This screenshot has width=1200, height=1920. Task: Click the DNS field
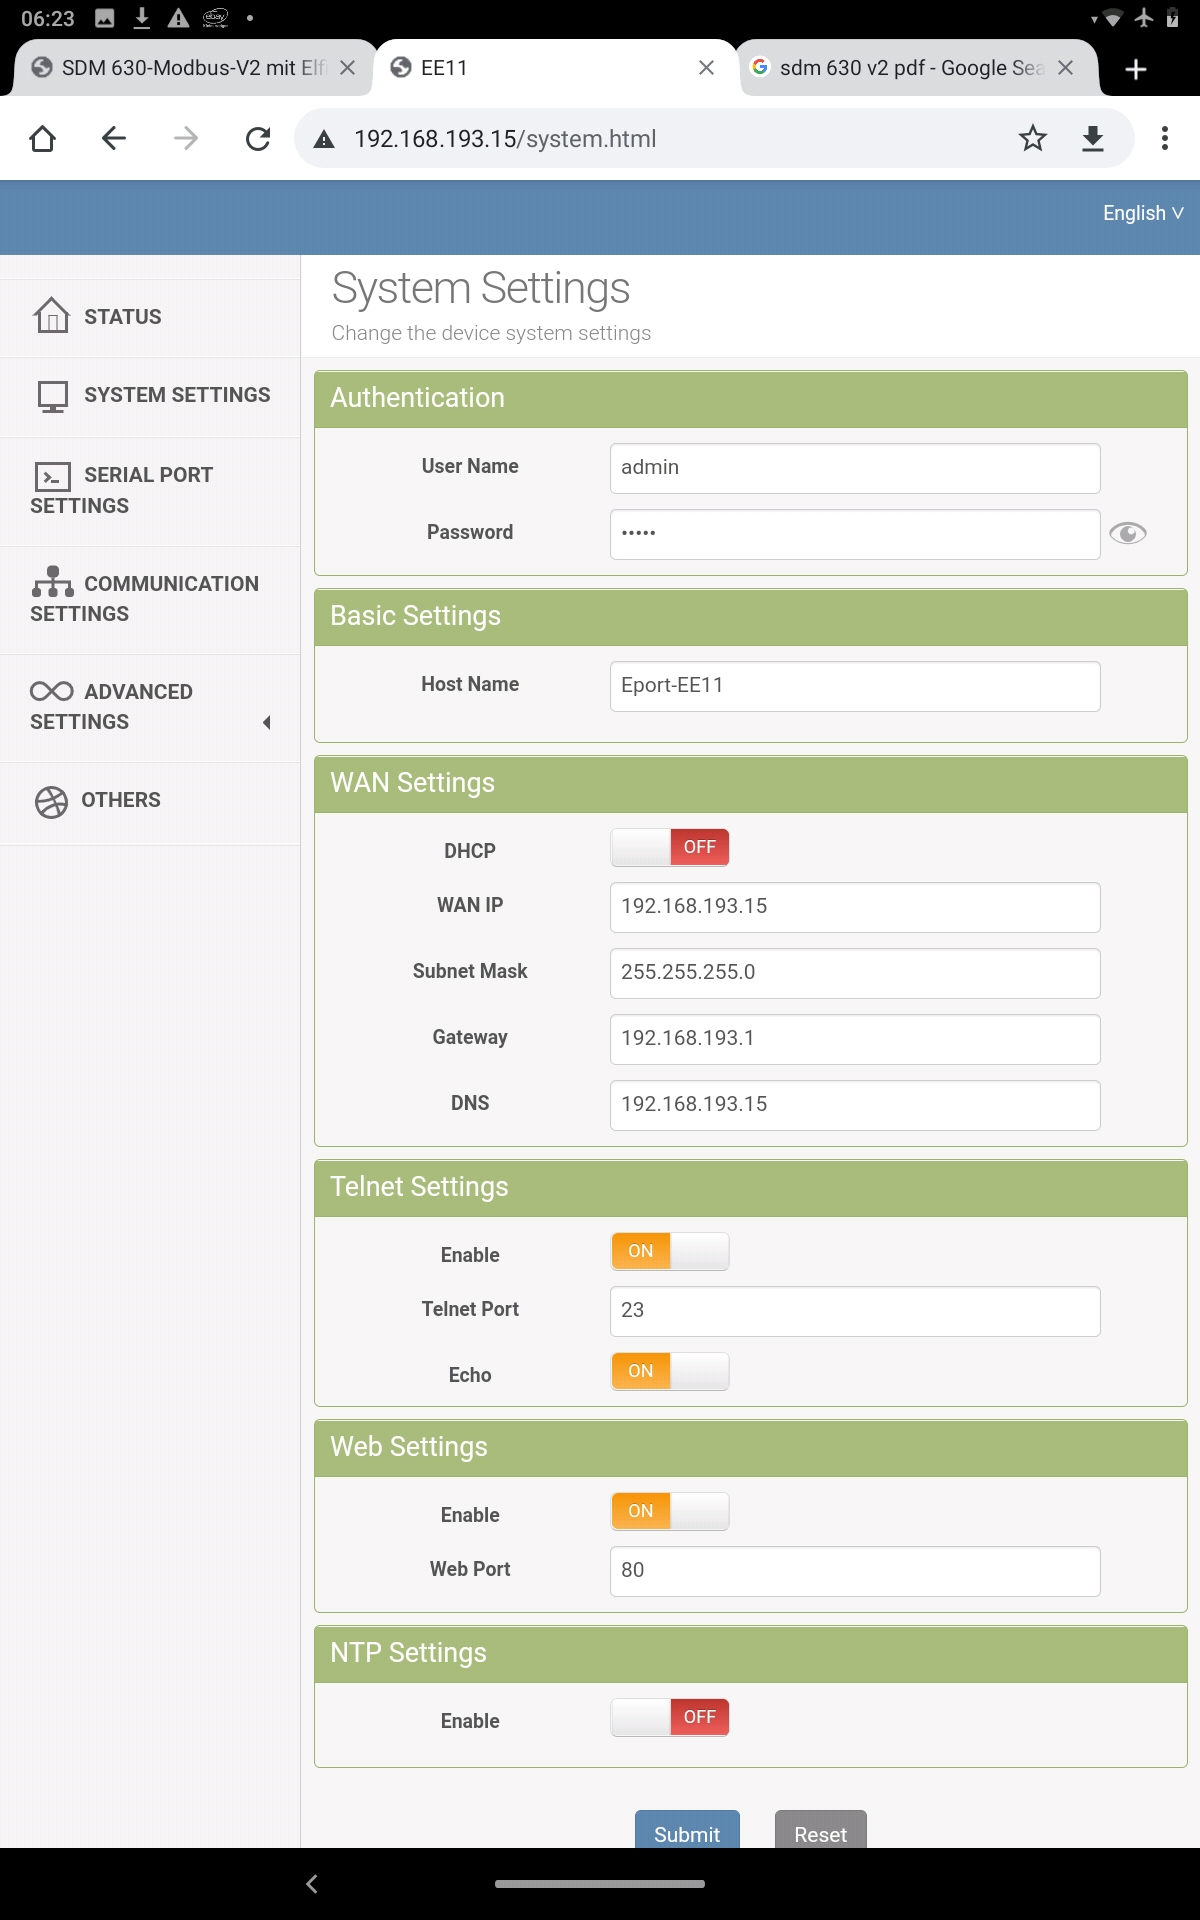tap(855, 1105)
